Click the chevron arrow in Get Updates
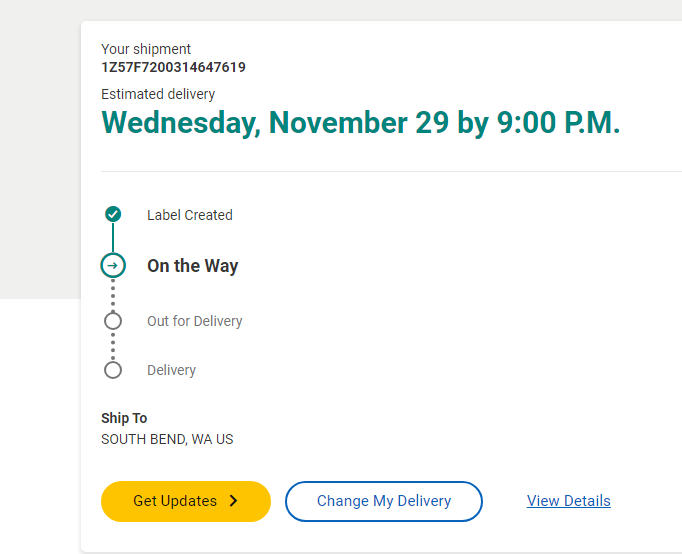Screen dimensions: 682x554 pos(234,501)
